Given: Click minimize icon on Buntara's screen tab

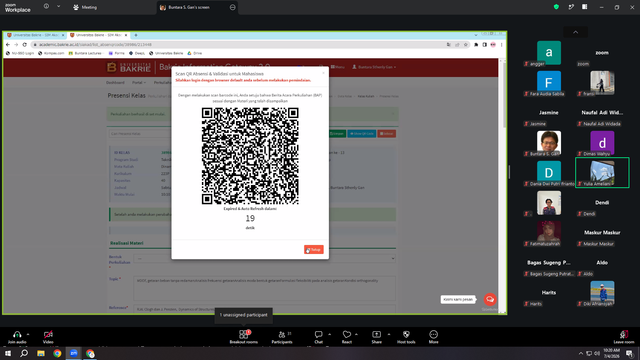Looking at the screenshot, I should pyautogui.click(x=232, y=7).
